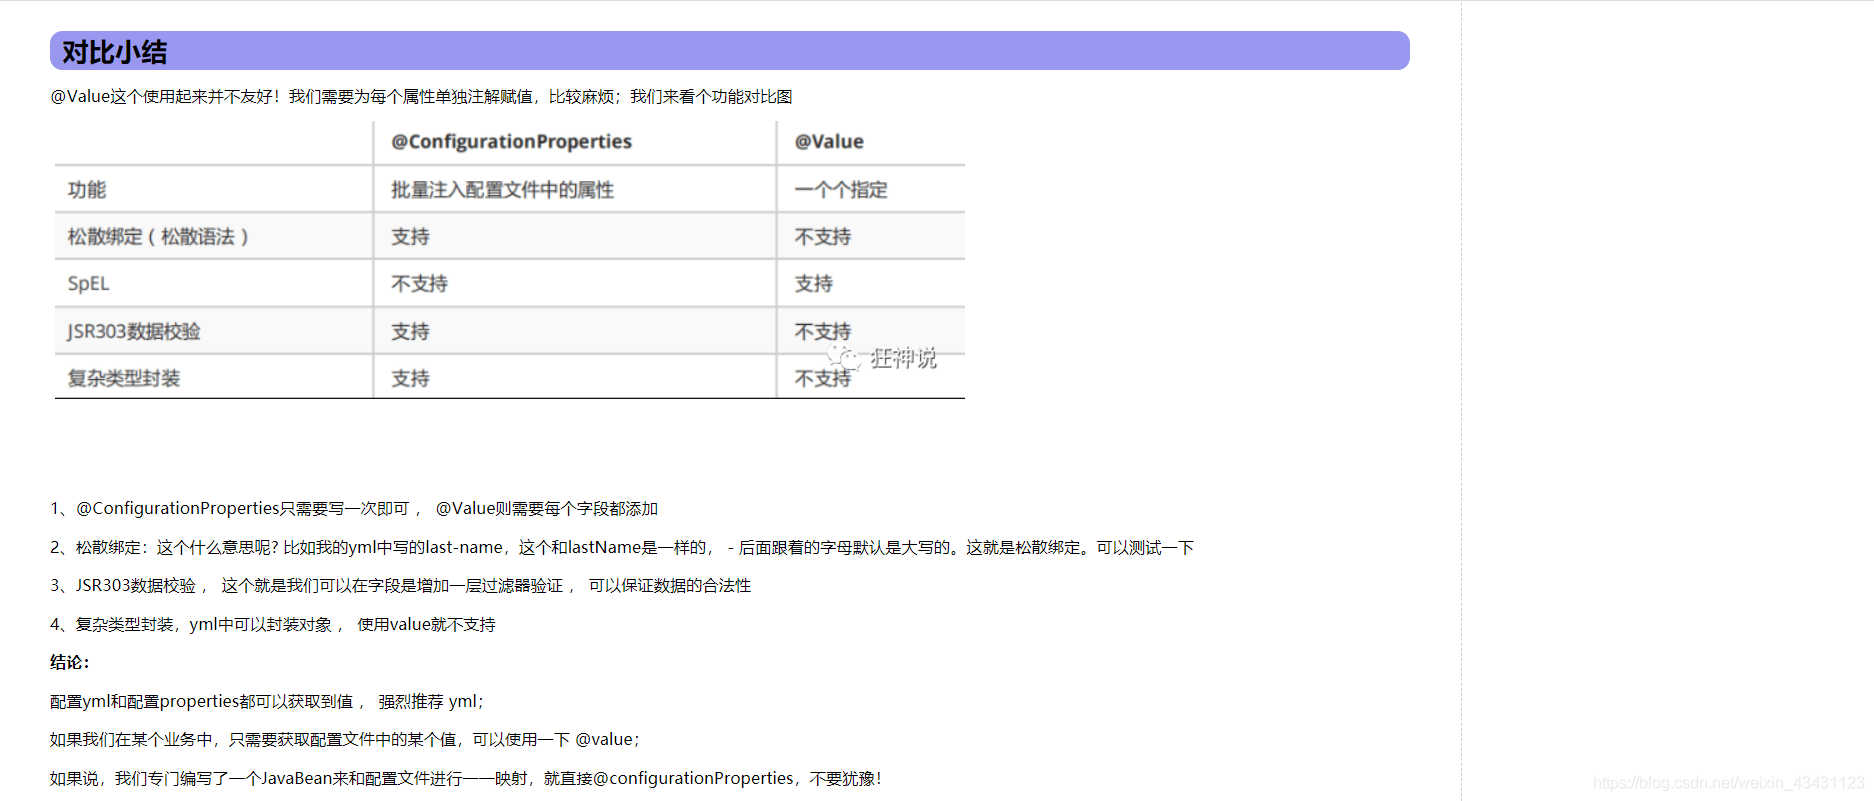
Task: Select the 批量注入配置文件中的属性 cell
Action: click(x=502, y=190)
